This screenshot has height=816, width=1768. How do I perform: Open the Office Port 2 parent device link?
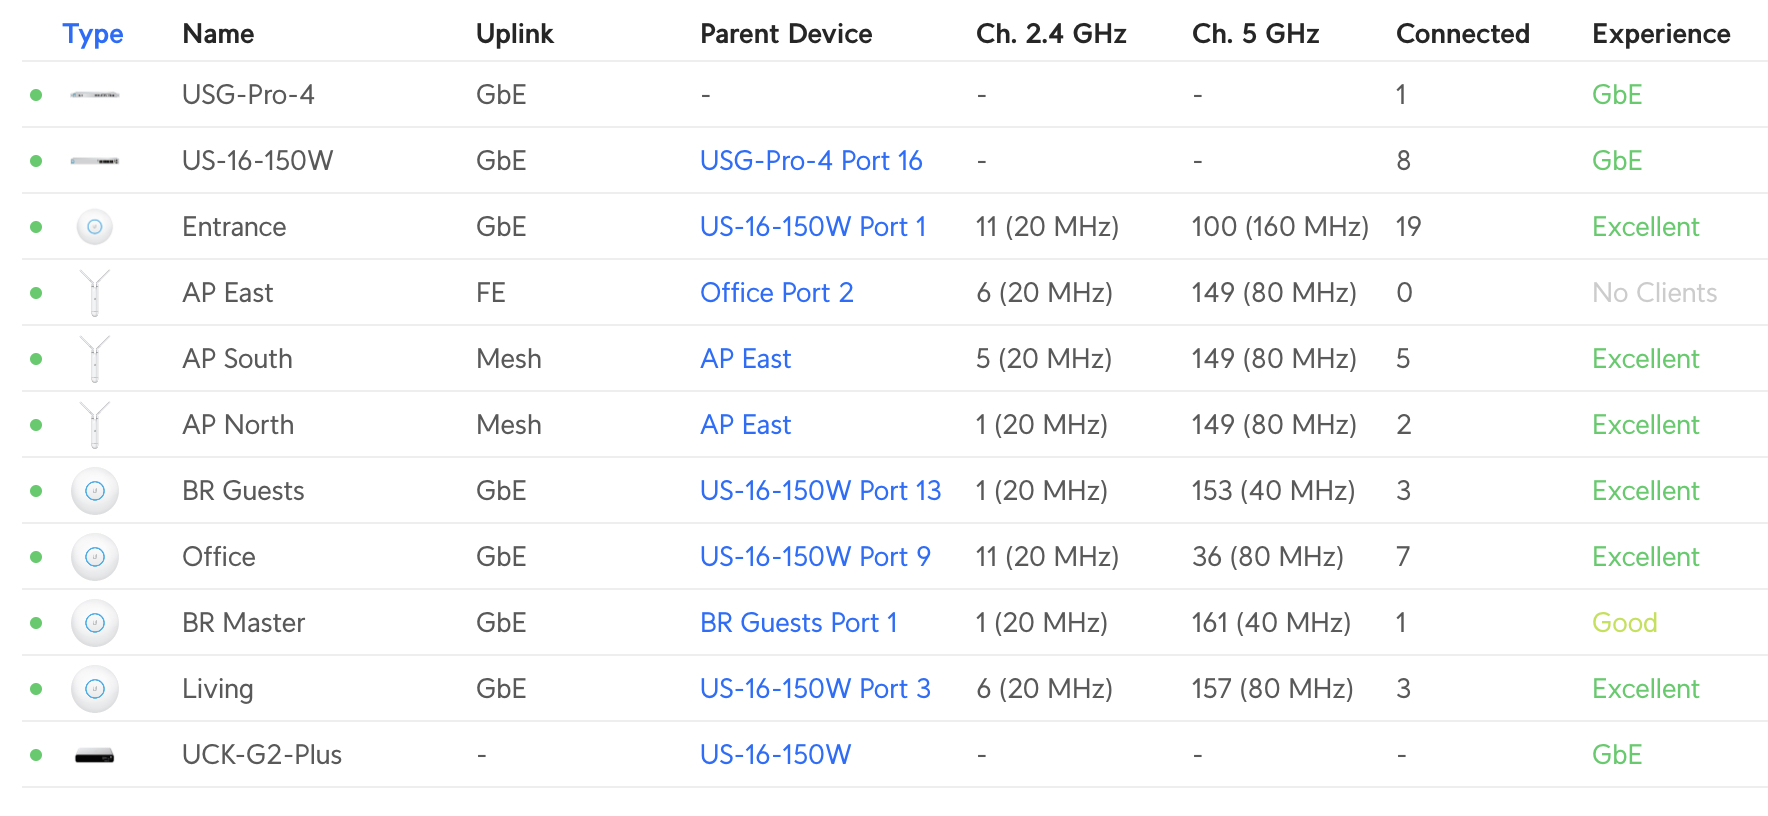(x=777, y=292)
